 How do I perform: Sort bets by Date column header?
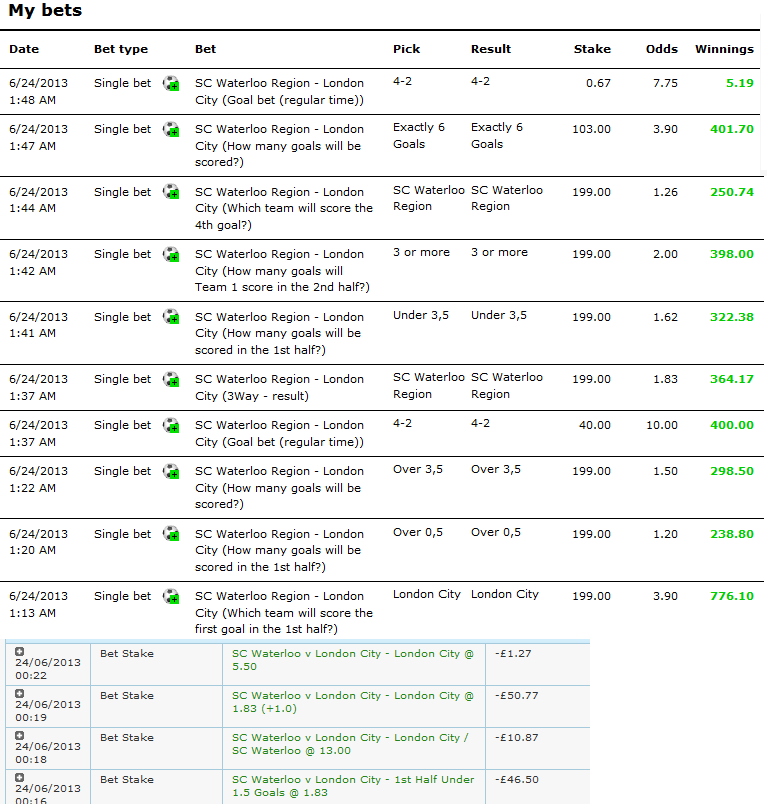[x=24, y=49]
